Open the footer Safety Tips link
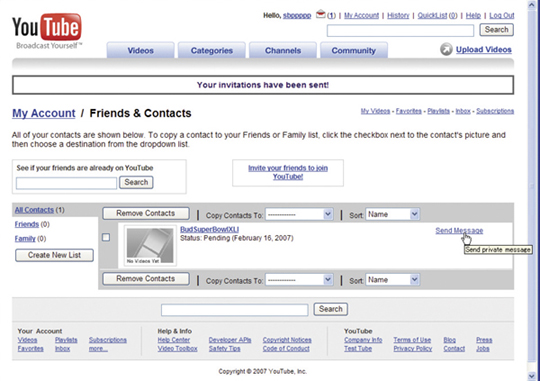 click(224, 349)
